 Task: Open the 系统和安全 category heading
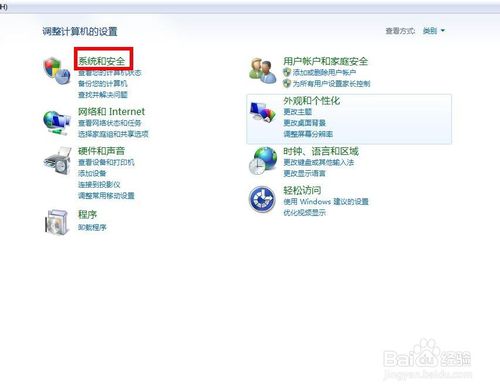(x=101, y=61)
